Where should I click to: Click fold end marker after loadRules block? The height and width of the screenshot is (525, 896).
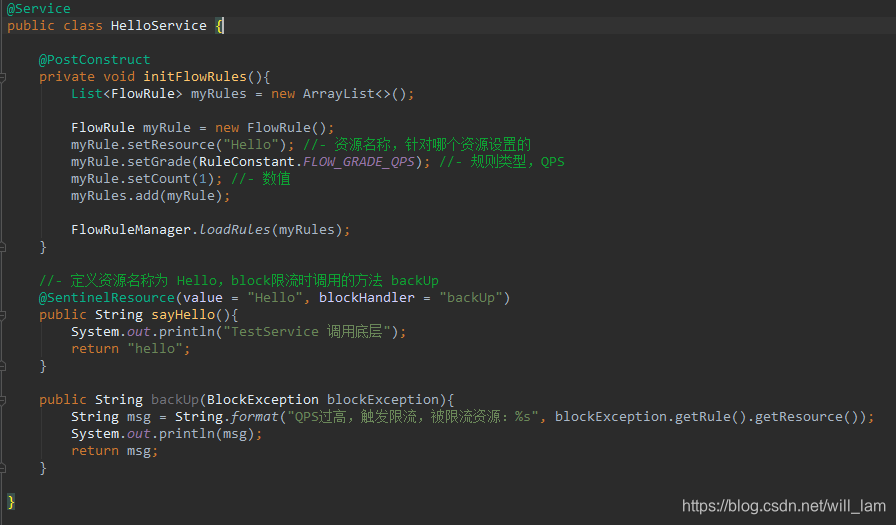[x=2, y=247]
